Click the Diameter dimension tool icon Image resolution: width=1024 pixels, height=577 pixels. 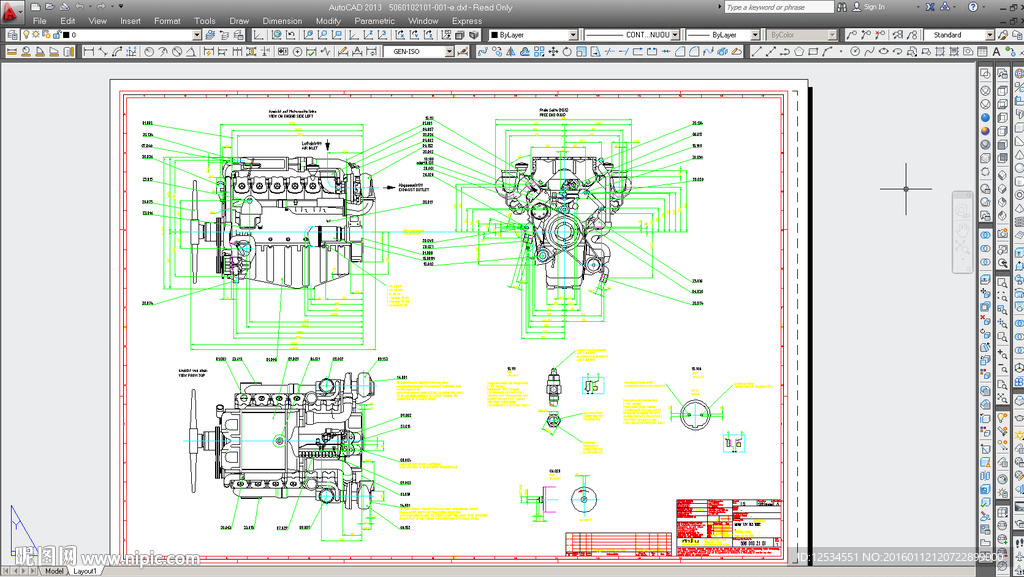click(x=177, y=52)
